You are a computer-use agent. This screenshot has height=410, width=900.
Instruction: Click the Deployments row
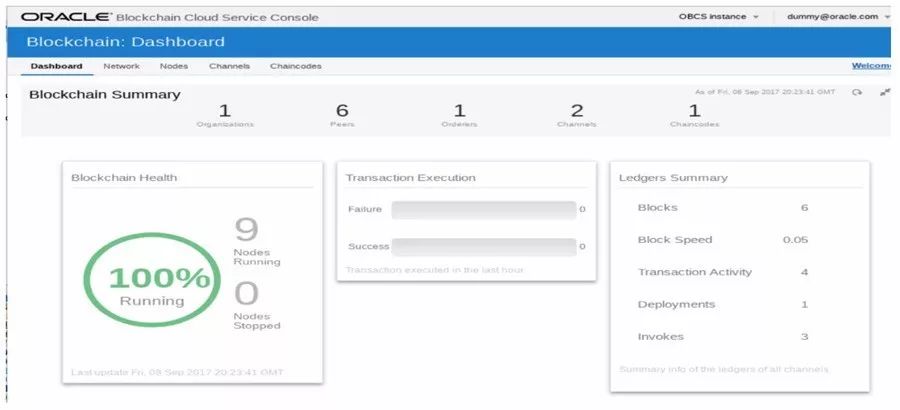(x=723, y=304)
